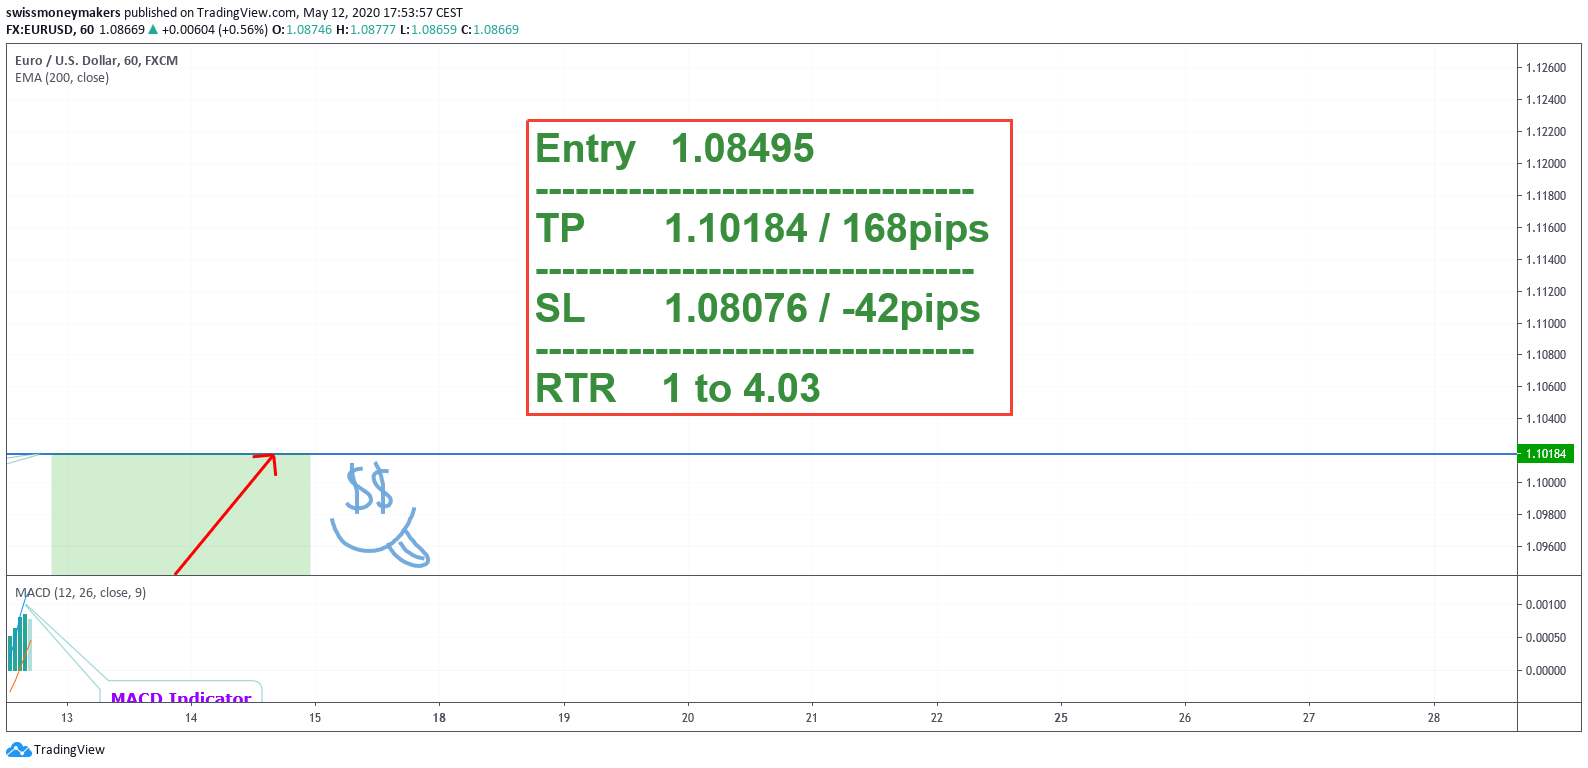1588x768 pixels.
Task: Click date 18 on the time axis
Action: click(x=439, y=718)
